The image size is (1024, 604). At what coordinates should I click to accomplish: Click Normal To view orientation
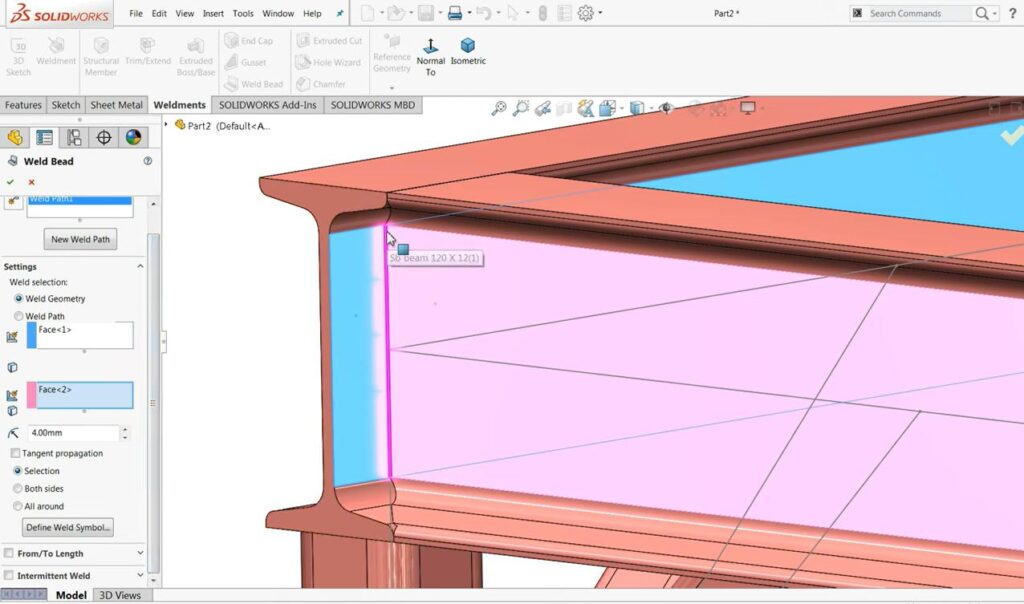(431, 50)
